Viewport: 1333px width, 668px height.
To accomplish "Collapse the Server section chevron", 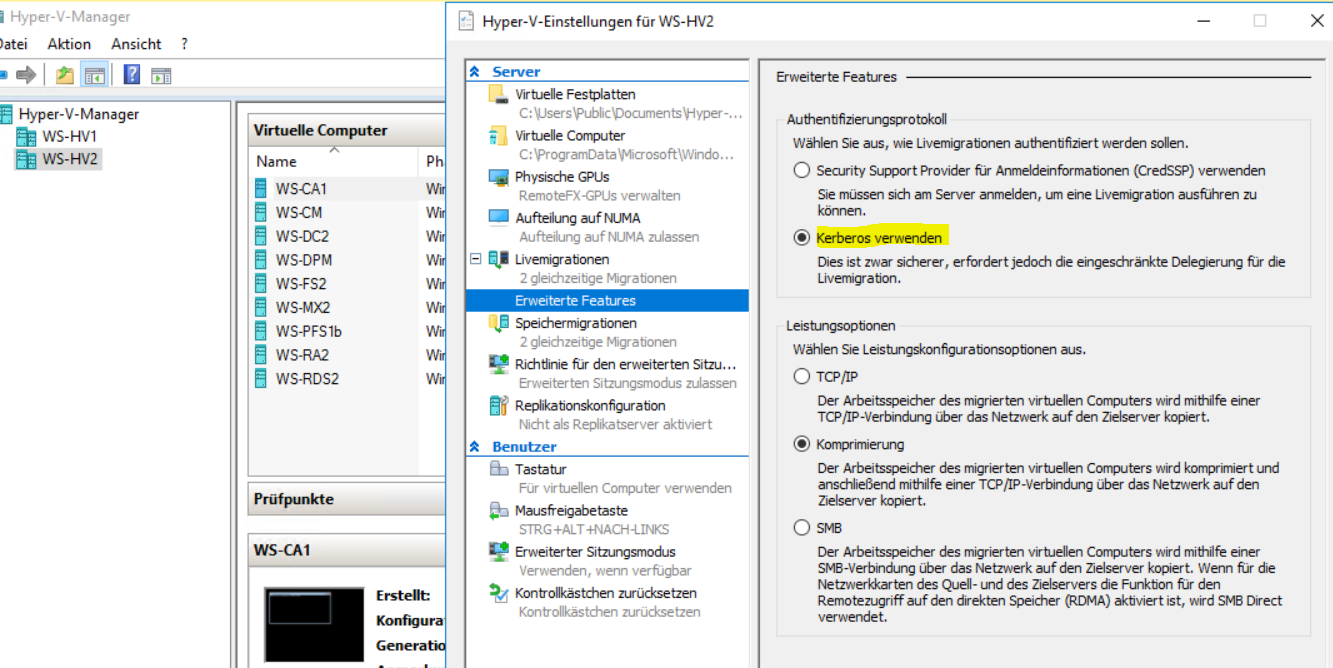I will click(475, 72).
